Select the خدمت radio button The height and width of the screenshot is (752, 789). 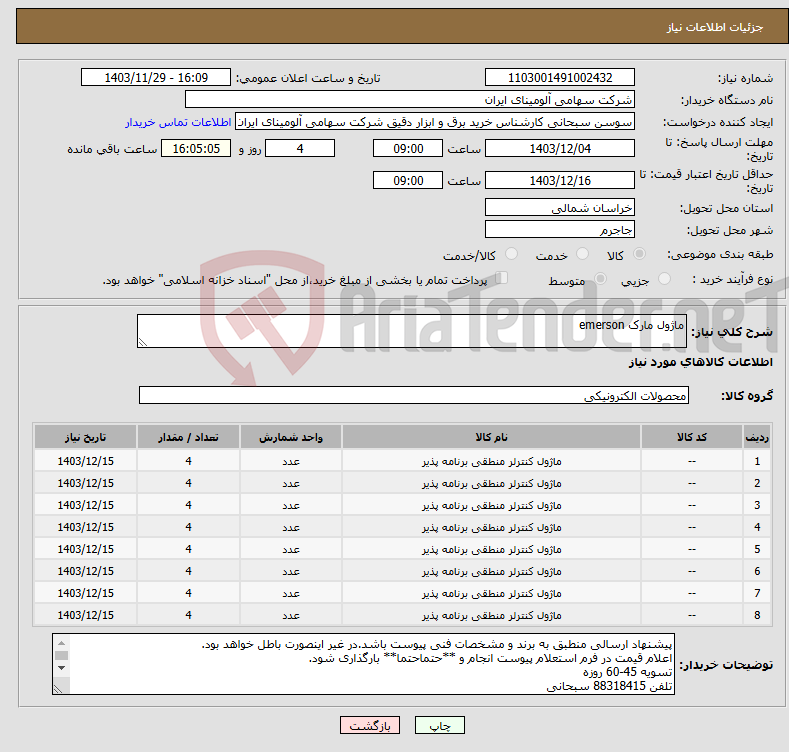(582, 254)
